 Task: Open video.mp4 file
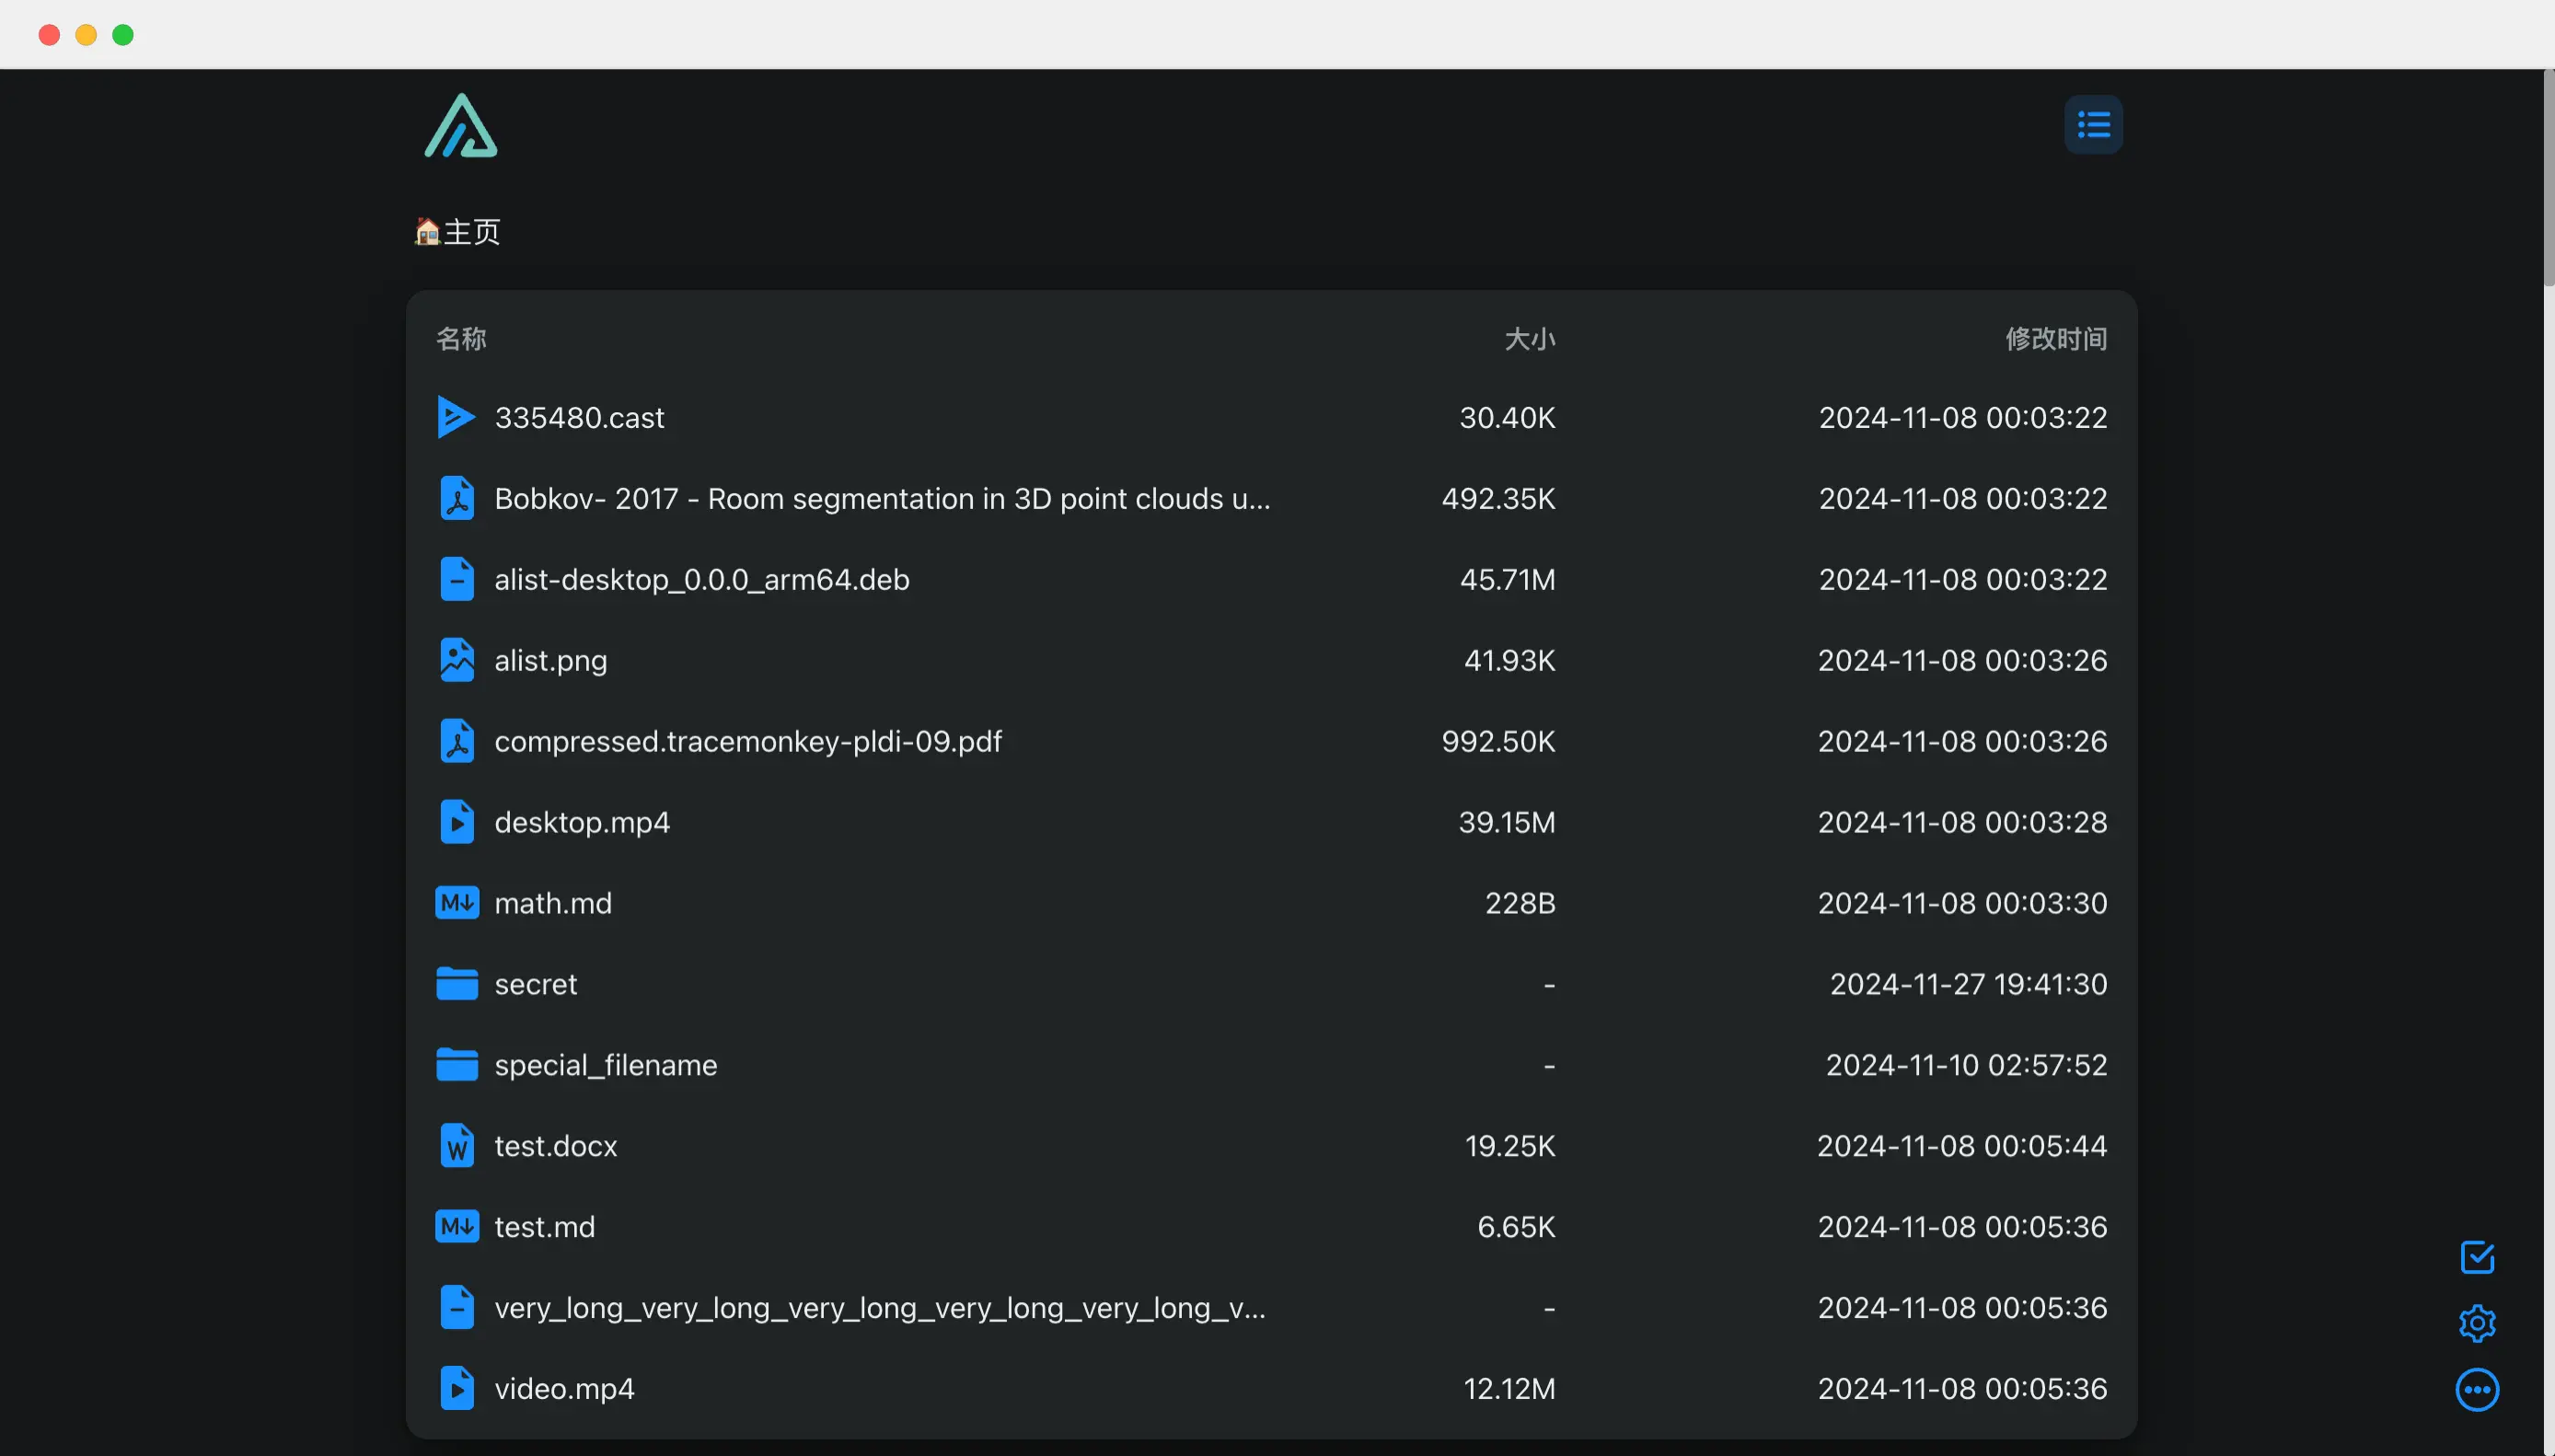(x=564, y=1389)
